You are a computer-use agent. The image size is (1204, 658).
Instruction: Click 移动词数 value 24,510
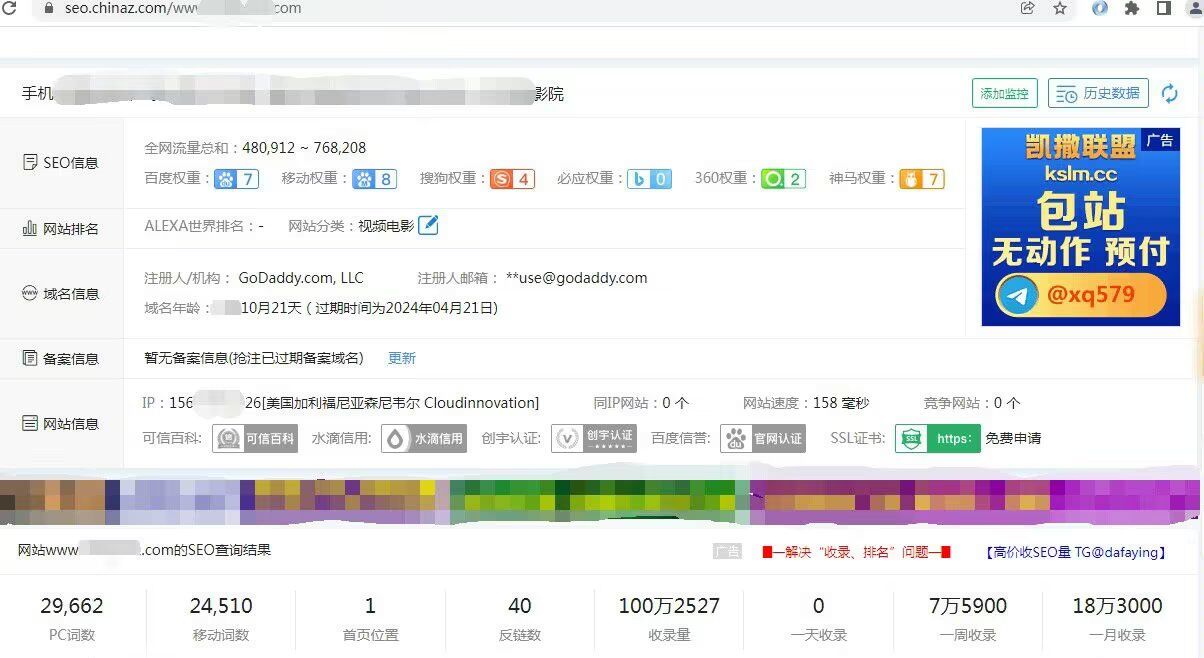click(x=221, y=606)
